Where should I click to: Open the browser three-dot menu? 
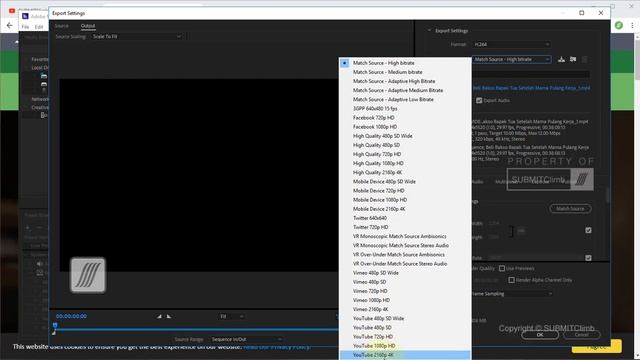(x=632, y=25)
